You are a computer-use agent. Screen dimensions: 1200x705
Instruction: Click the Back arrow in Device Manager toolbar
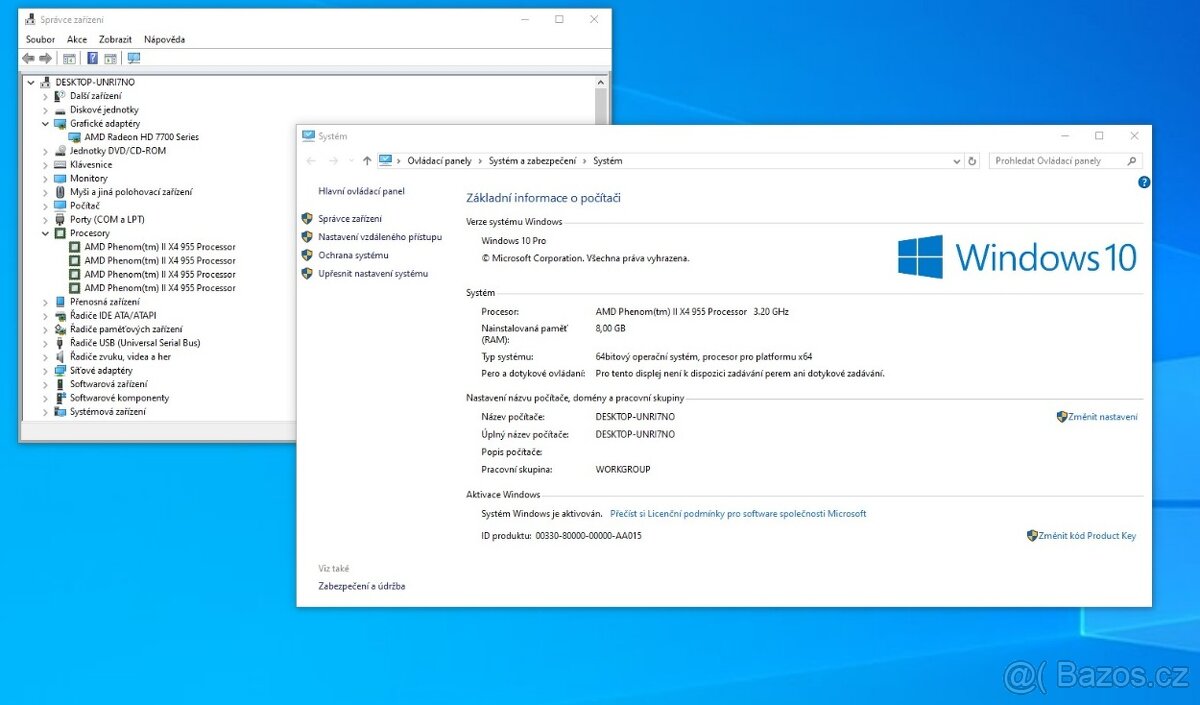pos(28,58)
